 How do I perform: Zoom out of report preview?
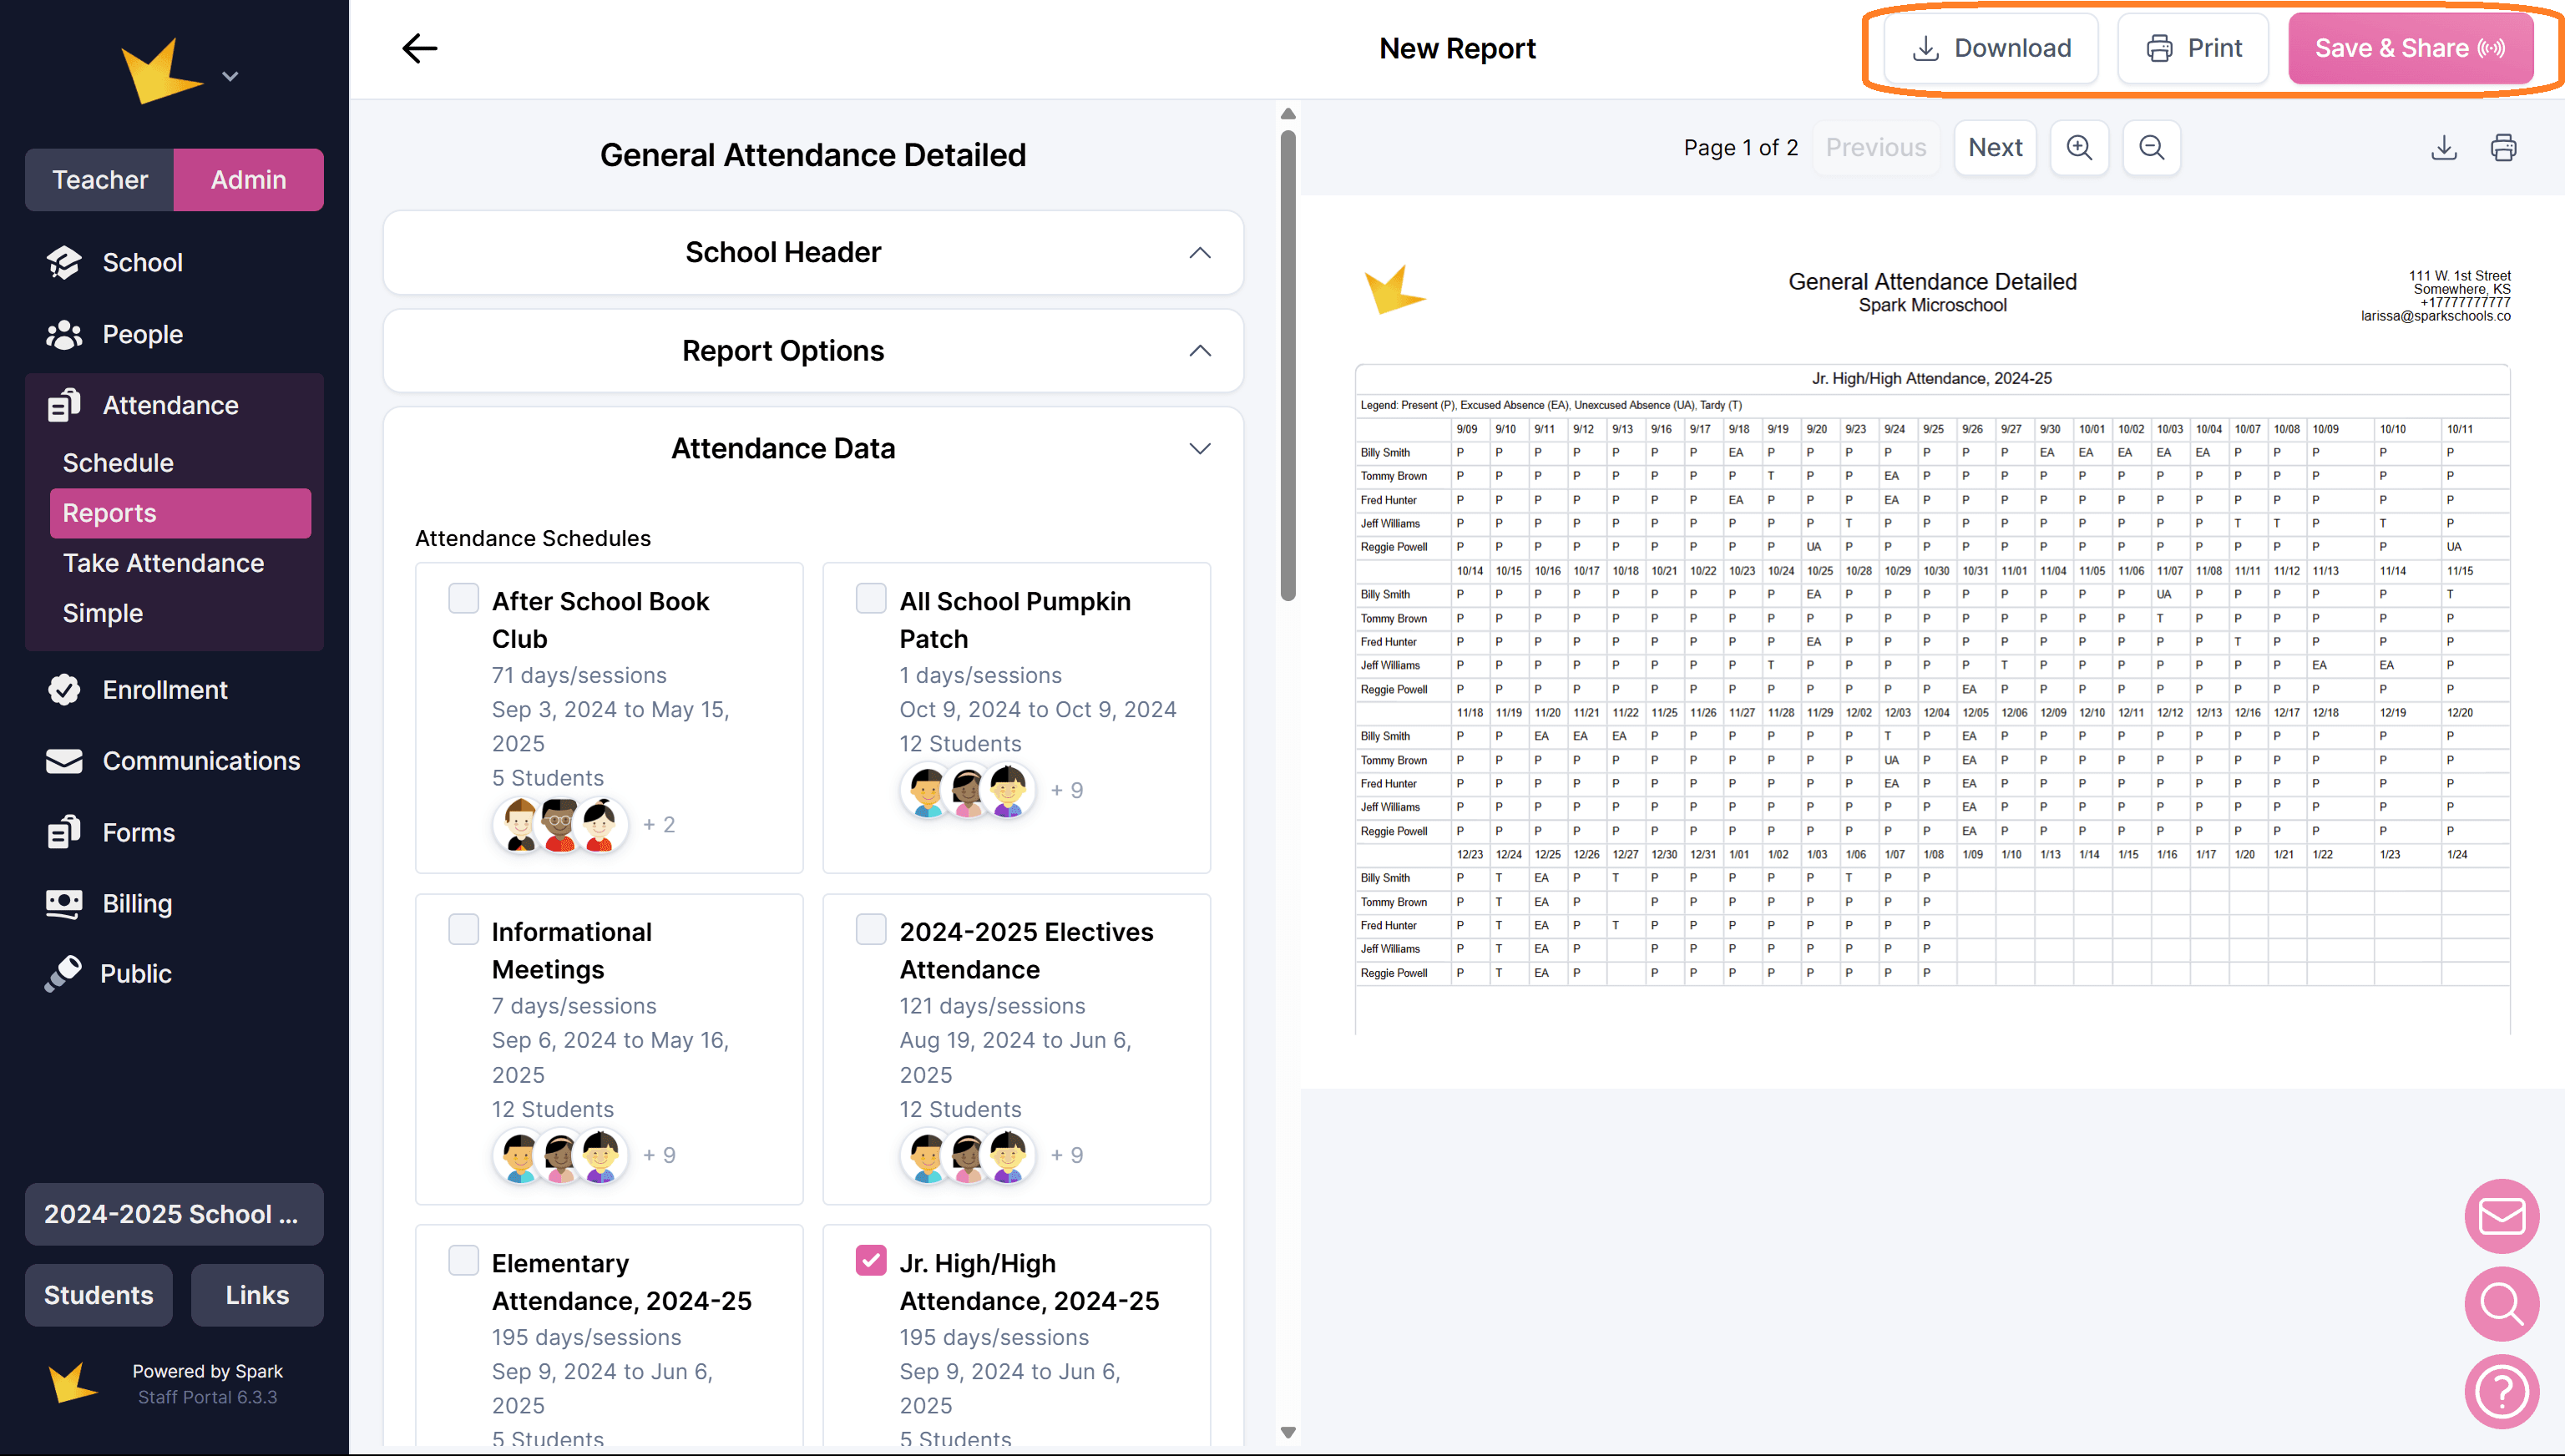tap(2151, 148)
